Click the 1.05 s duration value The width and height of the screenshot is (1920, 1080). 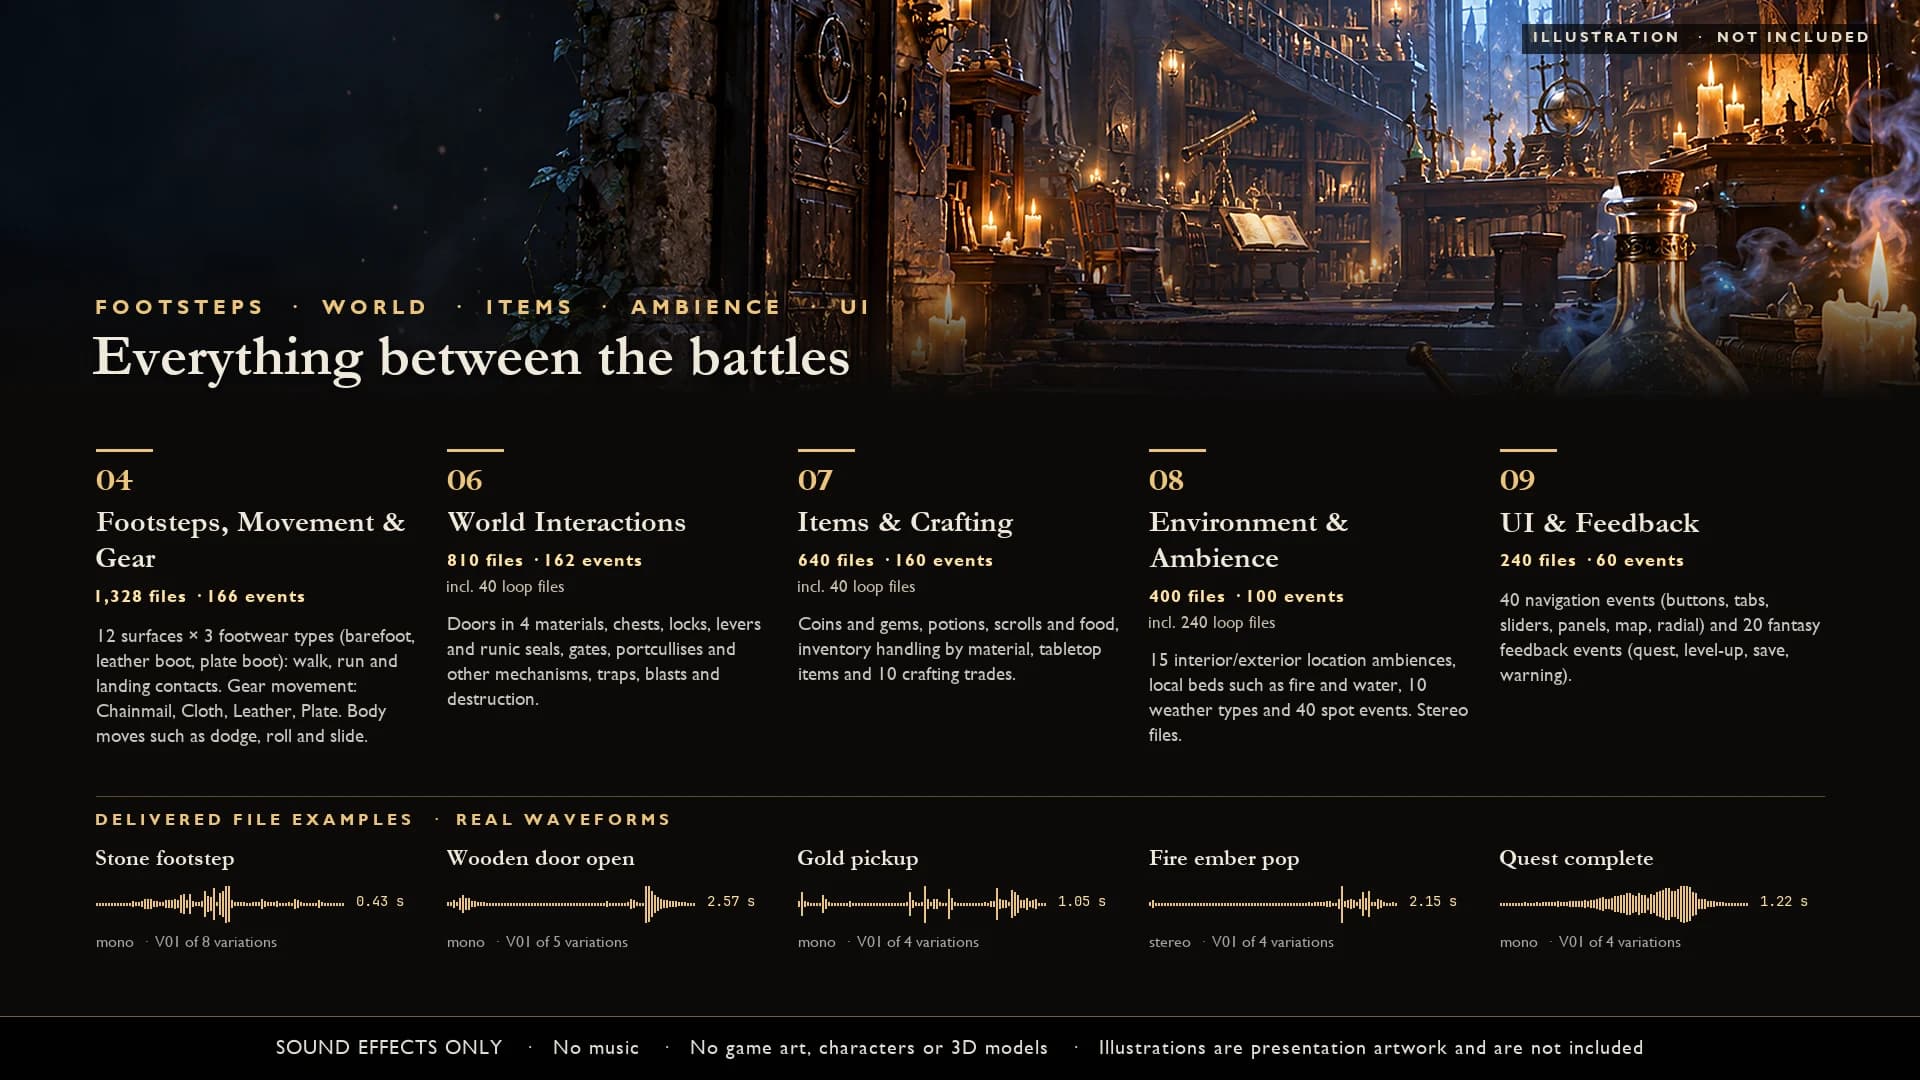pos(1082,902)
